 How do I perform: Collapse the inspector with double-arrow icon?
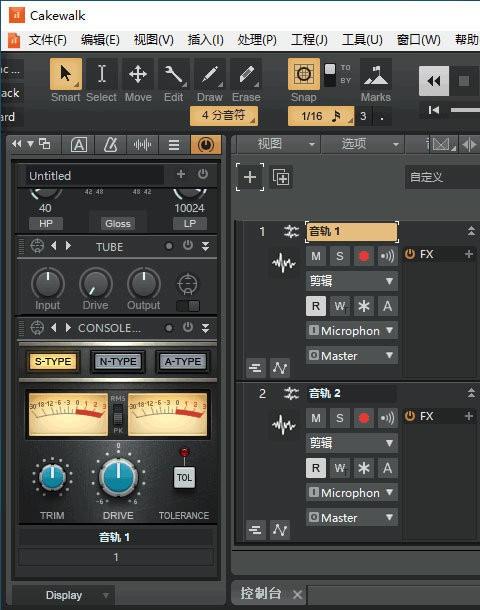16,144
